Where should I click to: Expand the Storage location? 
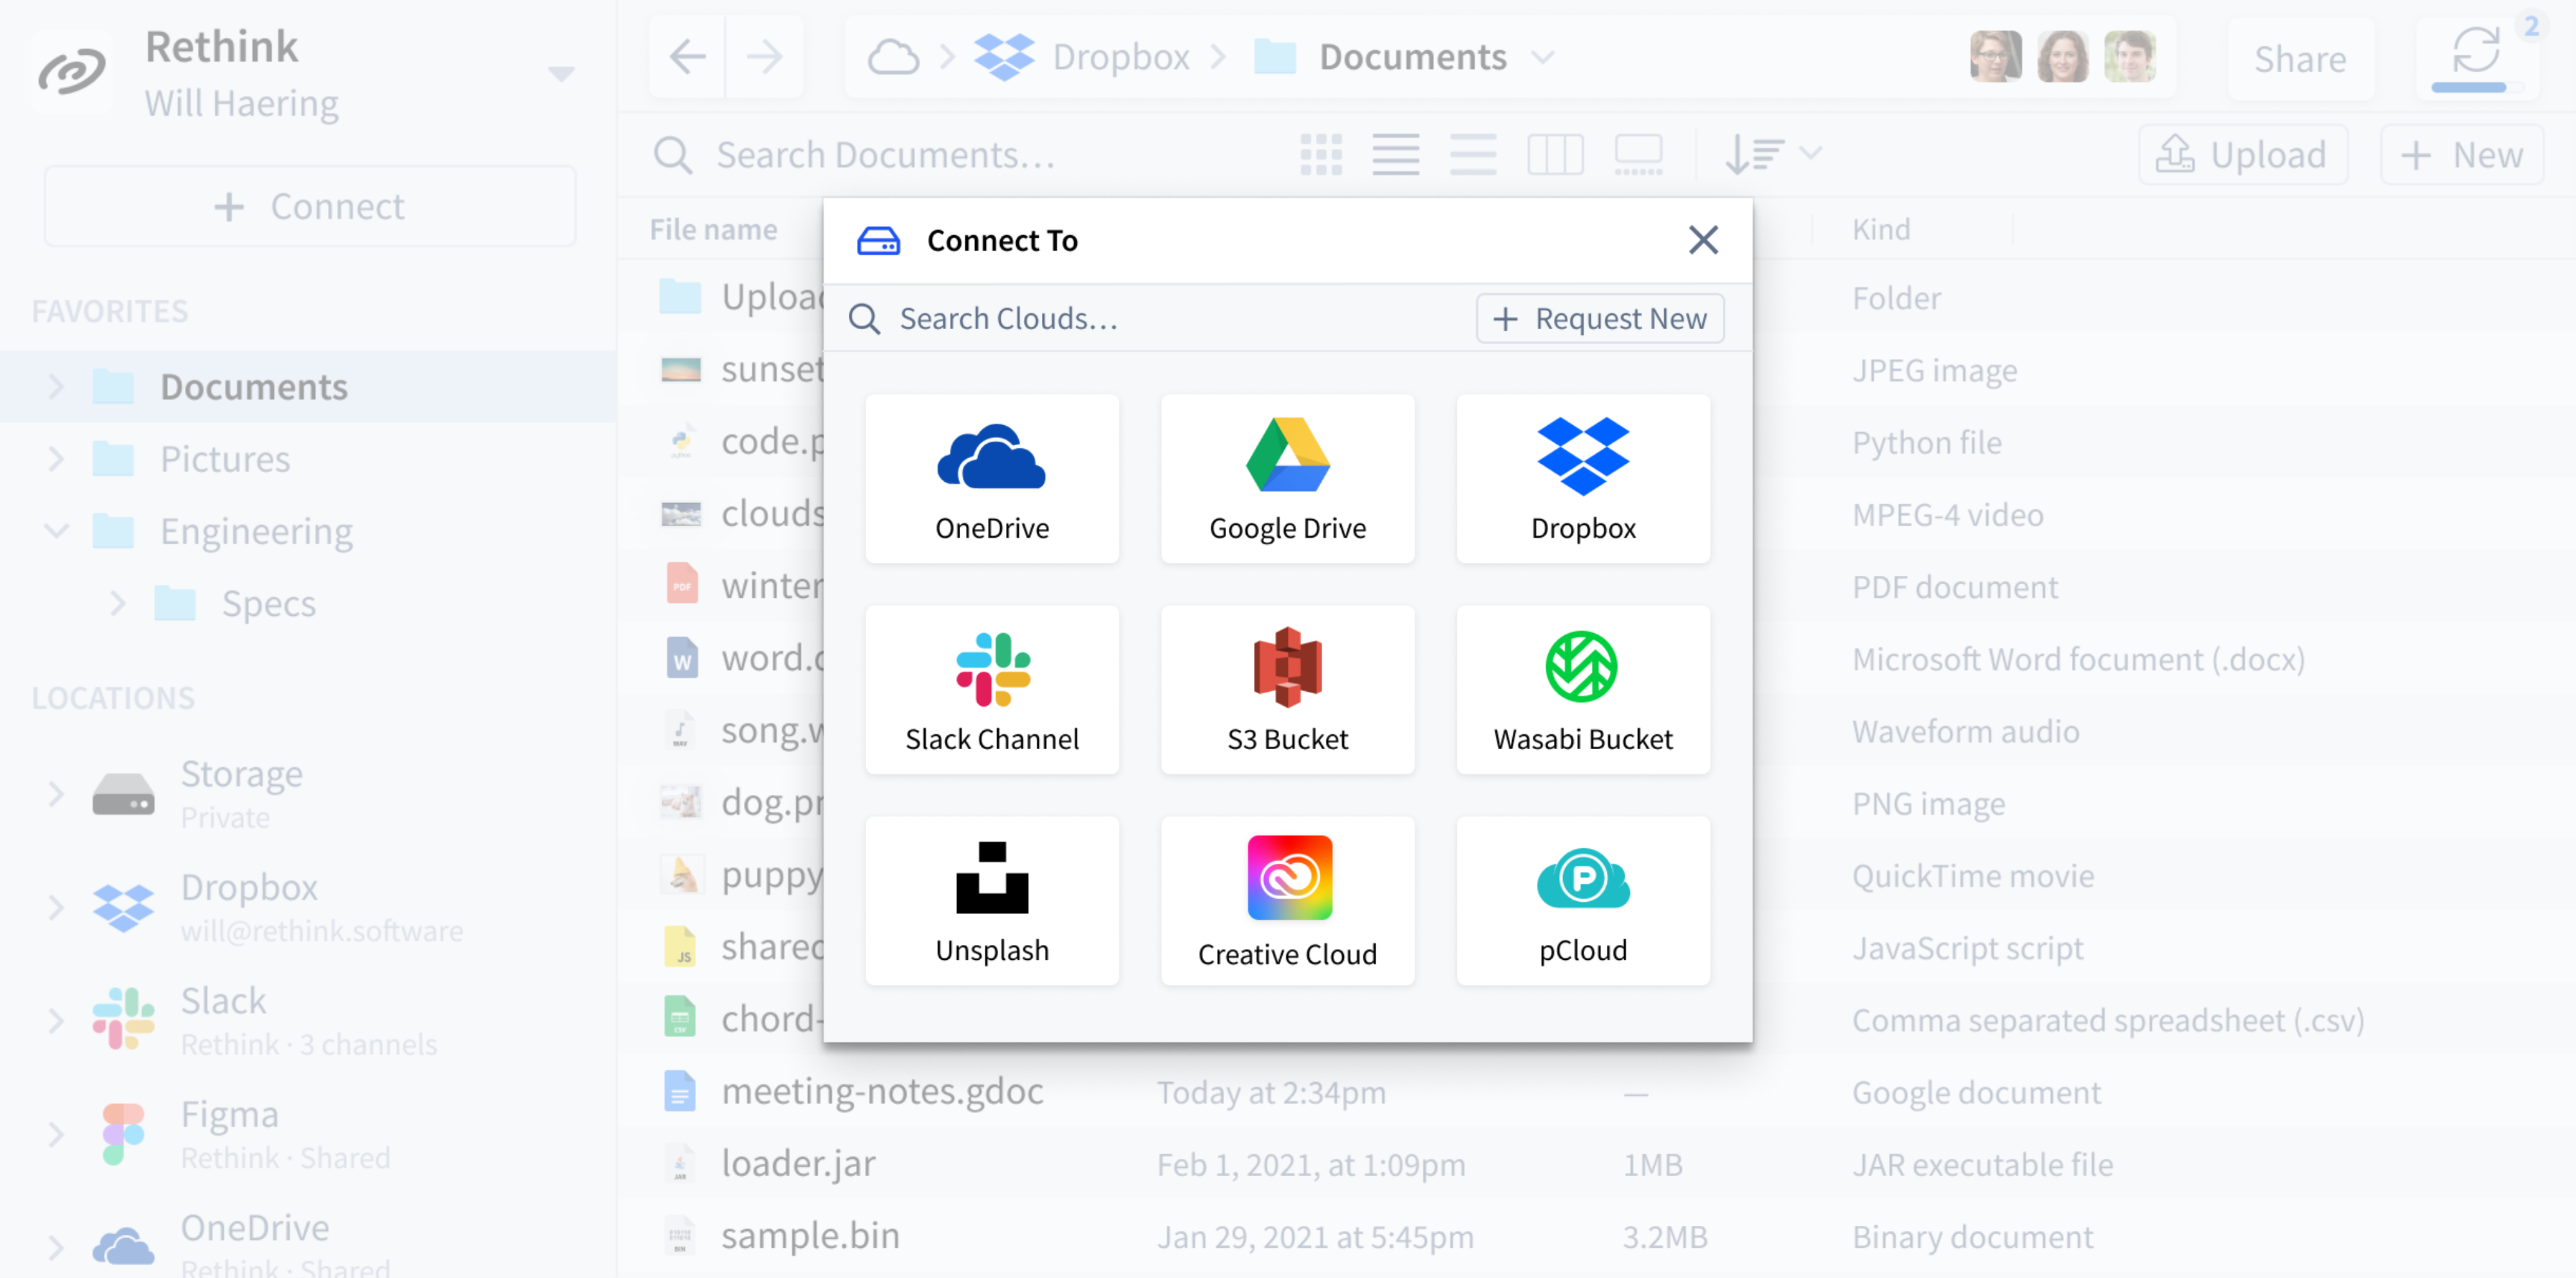click(56, 795)
